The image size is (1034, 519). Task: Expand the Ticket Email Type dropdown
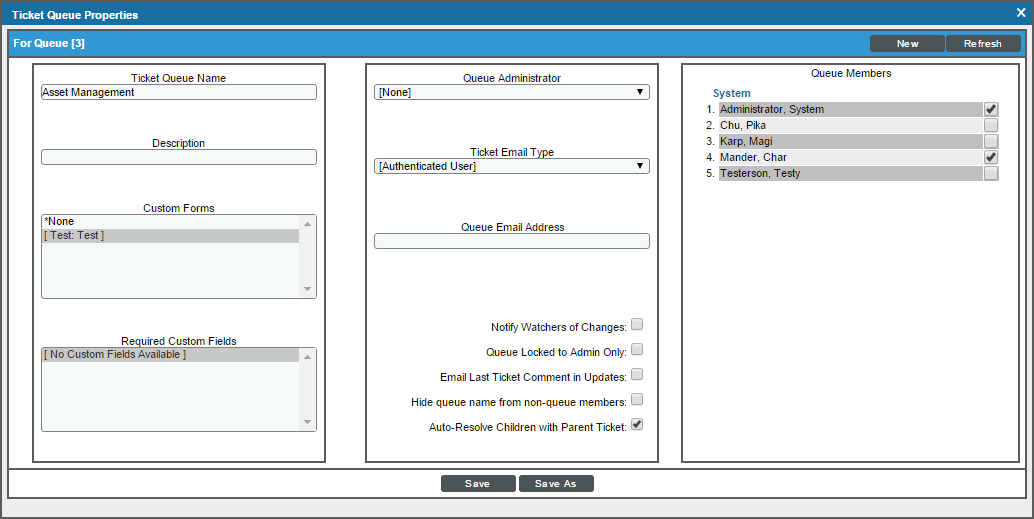coord(511,166)
